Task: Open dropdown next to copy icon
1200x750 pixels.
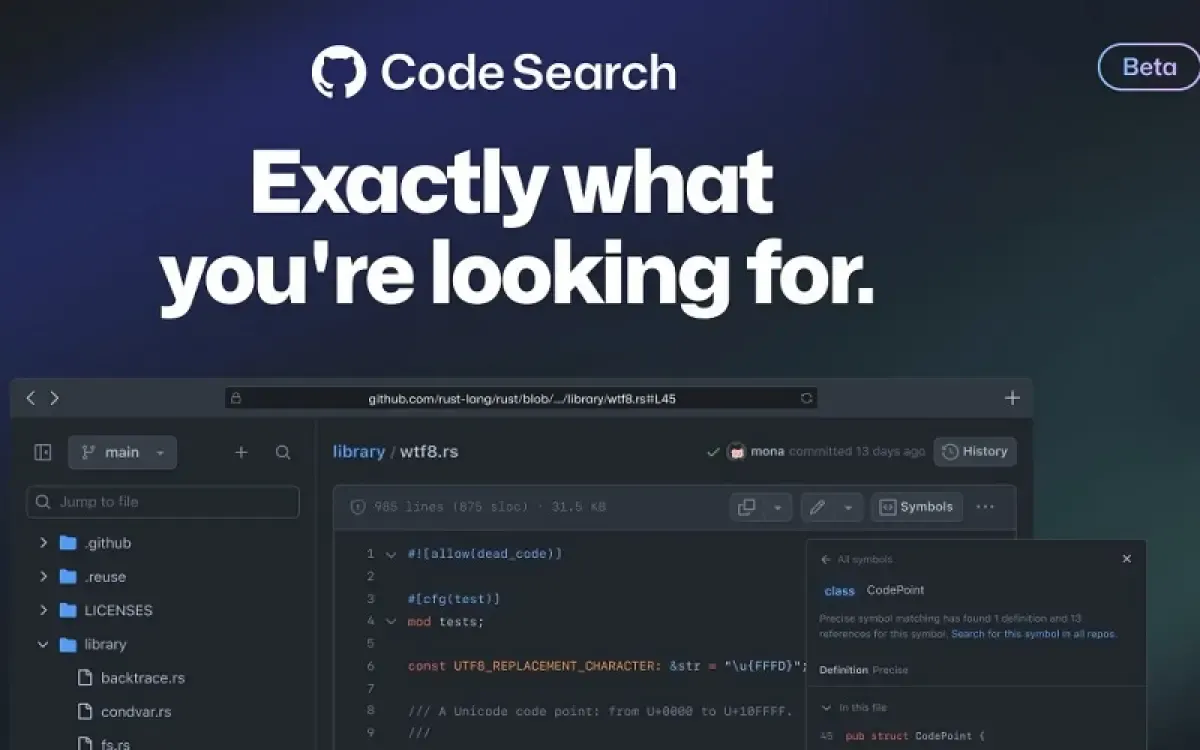Action: point(777,507)
